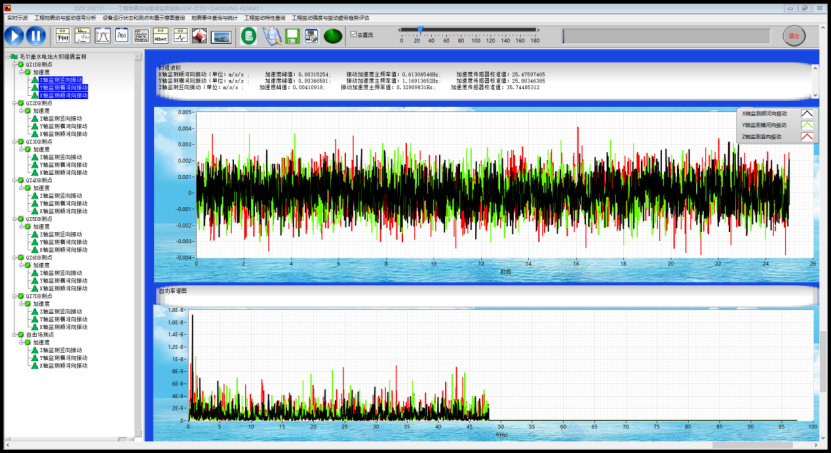Screen dimensions: 831x453
Task: Select the root 大坝强震监测 tree label
Action: 52,57
